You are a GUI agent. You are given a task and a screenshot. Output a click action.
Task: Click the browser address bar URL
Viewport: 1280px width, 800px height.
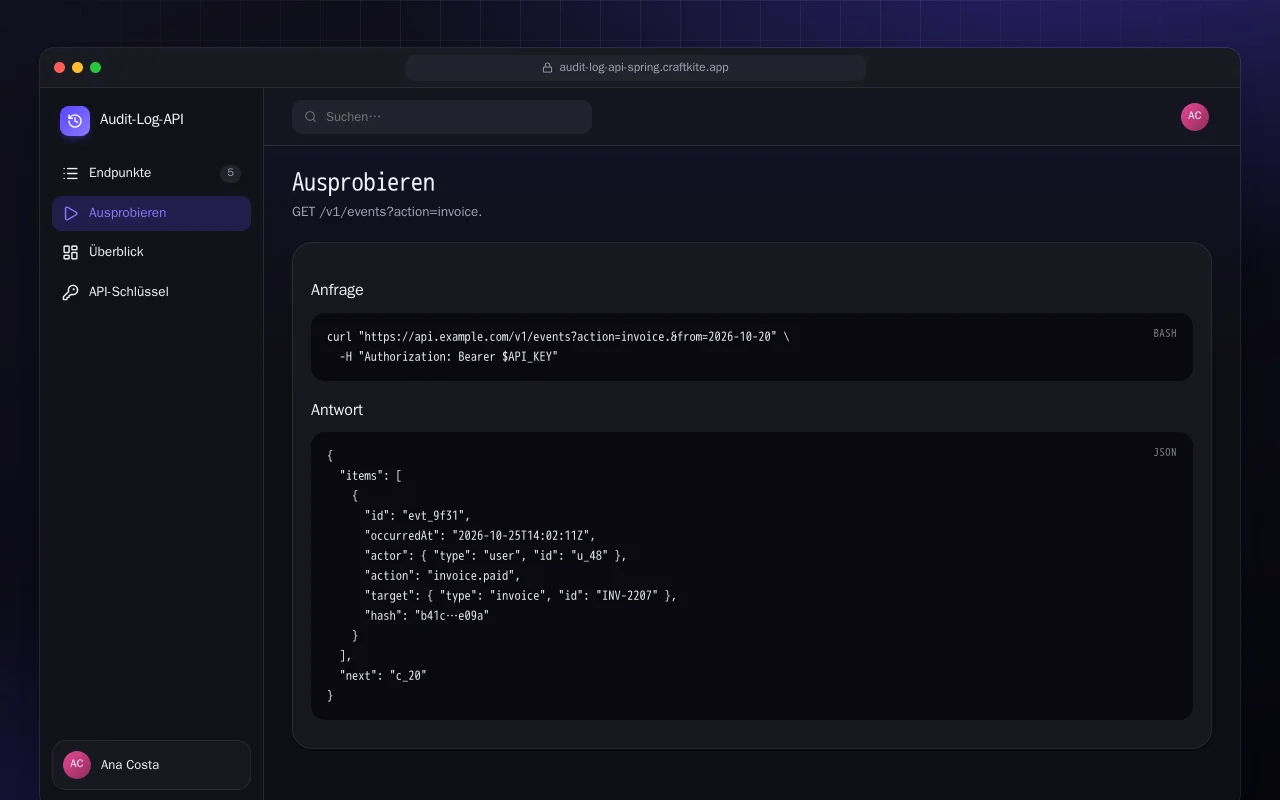(636, 68)
